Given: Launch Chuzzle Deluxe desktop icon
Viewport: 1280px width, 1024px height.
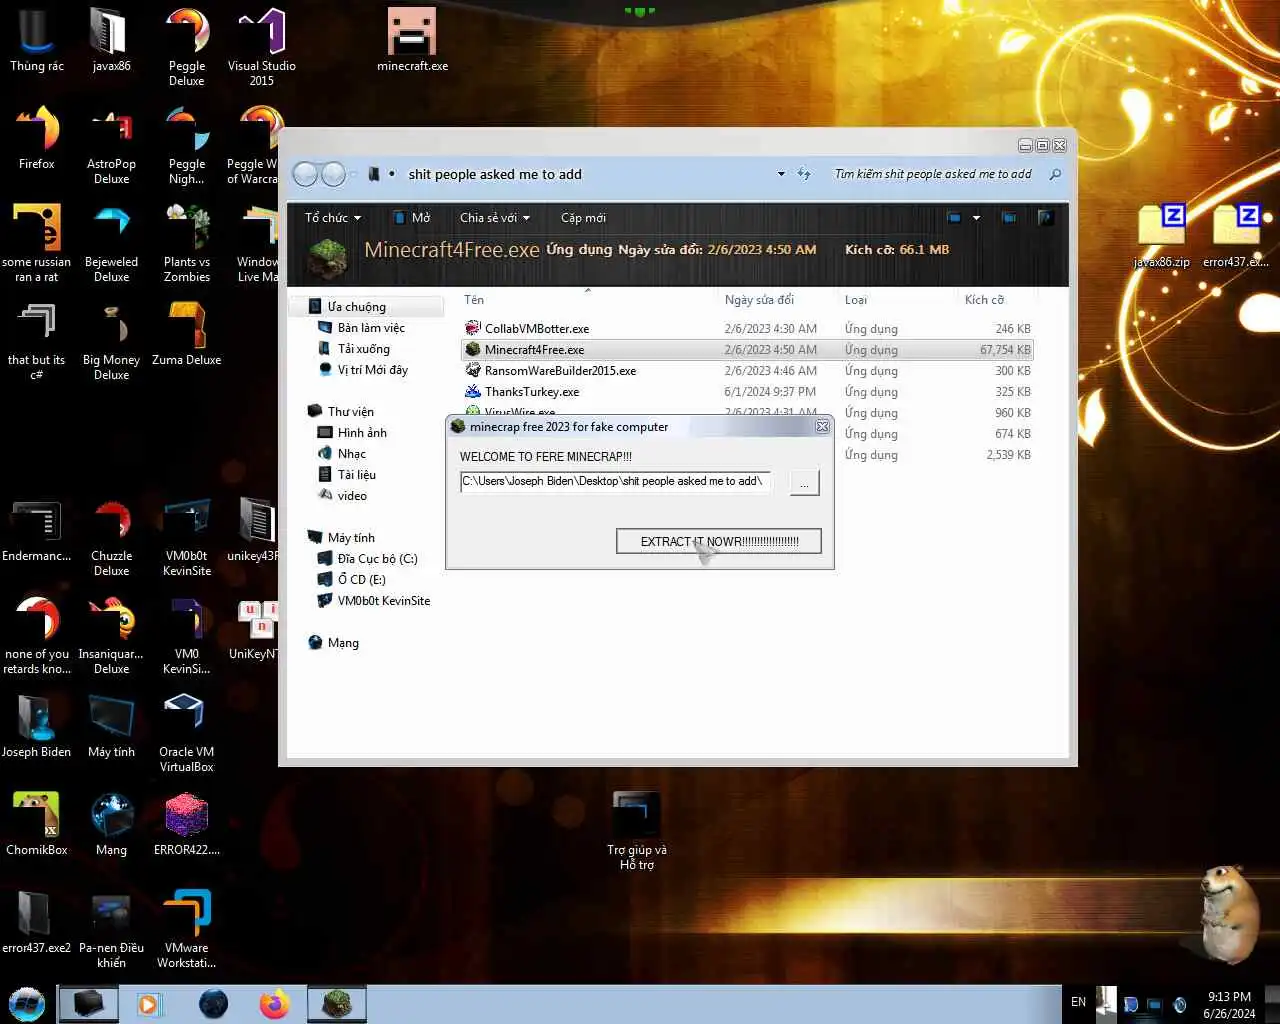Looking at the screenshot, I should (111, 537).
